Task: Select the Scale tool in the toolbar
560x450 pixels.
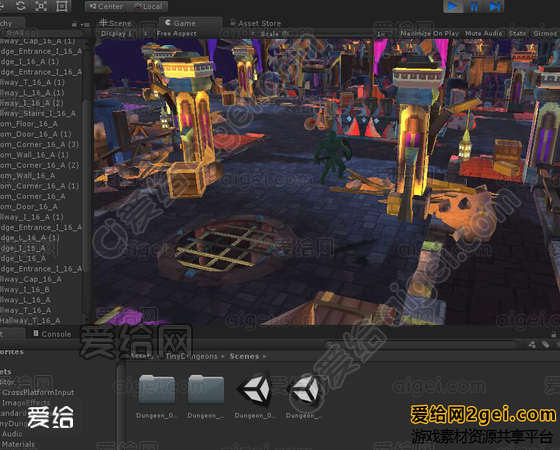Action: (x=41, y=6)
